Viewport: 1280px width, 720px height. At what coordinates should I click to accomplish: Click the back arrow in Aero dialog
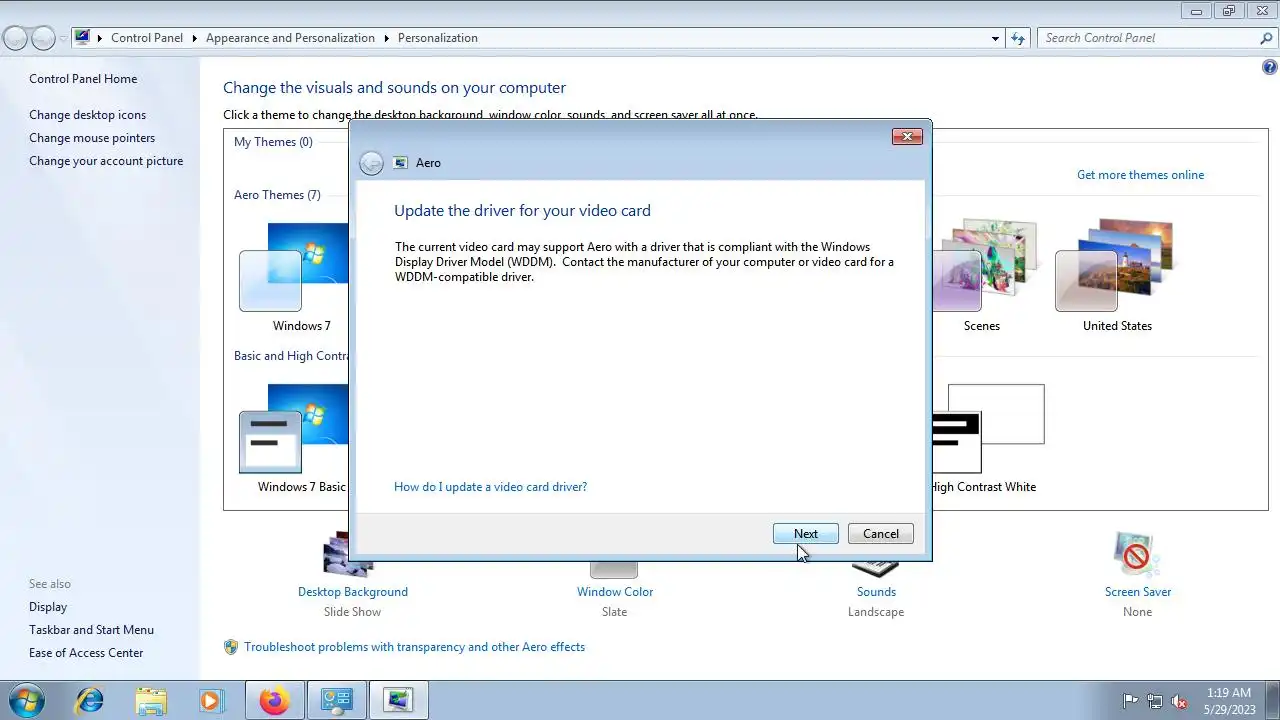371,163
